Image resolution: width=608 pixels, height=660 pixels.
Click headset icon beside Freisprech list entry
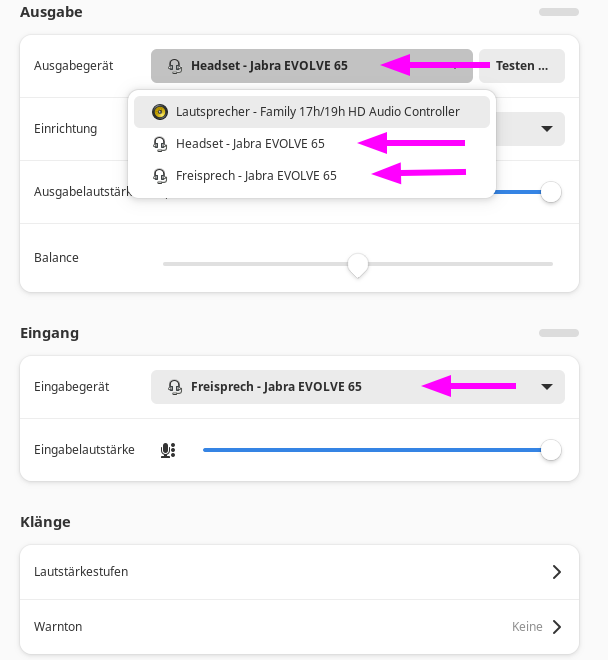tap(160, 176)
